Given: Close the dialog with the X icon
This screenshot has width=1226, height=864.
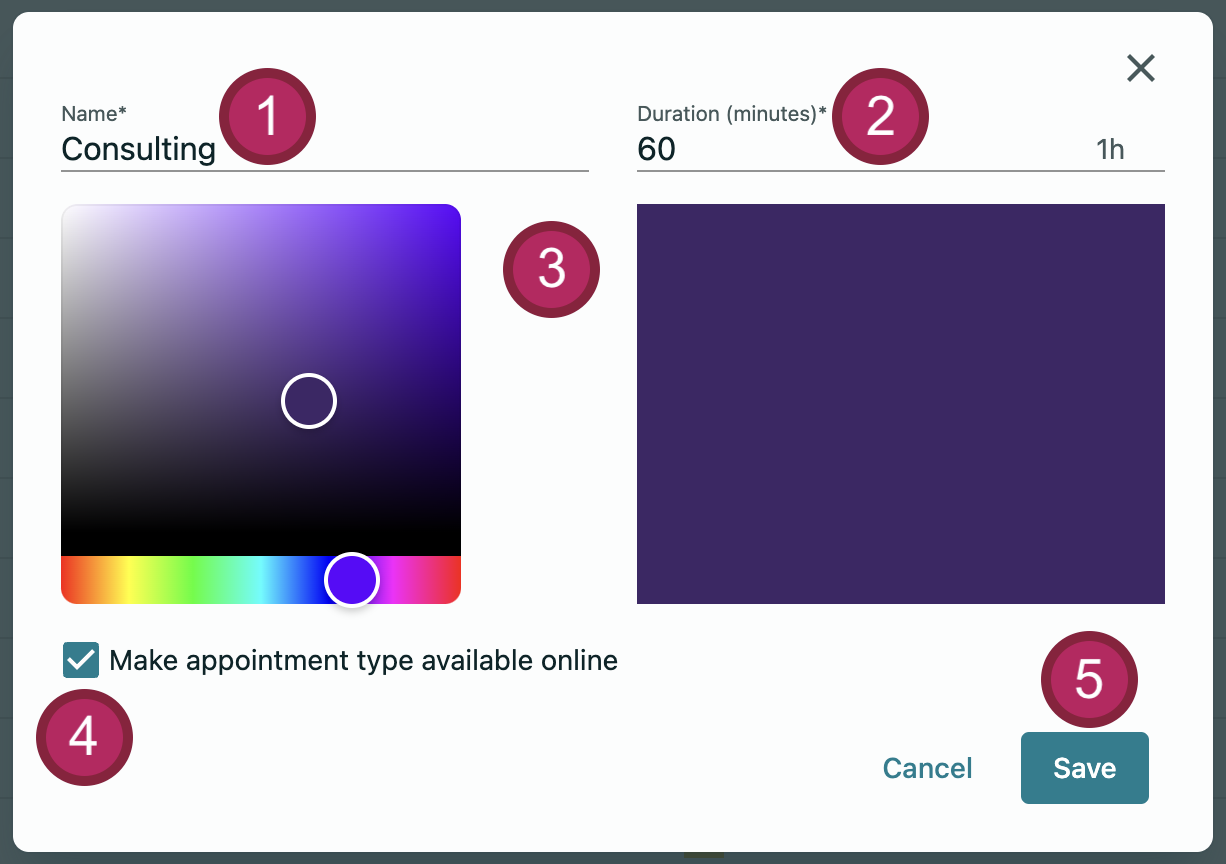Looking at the screenshot, I should point(1140,68).
